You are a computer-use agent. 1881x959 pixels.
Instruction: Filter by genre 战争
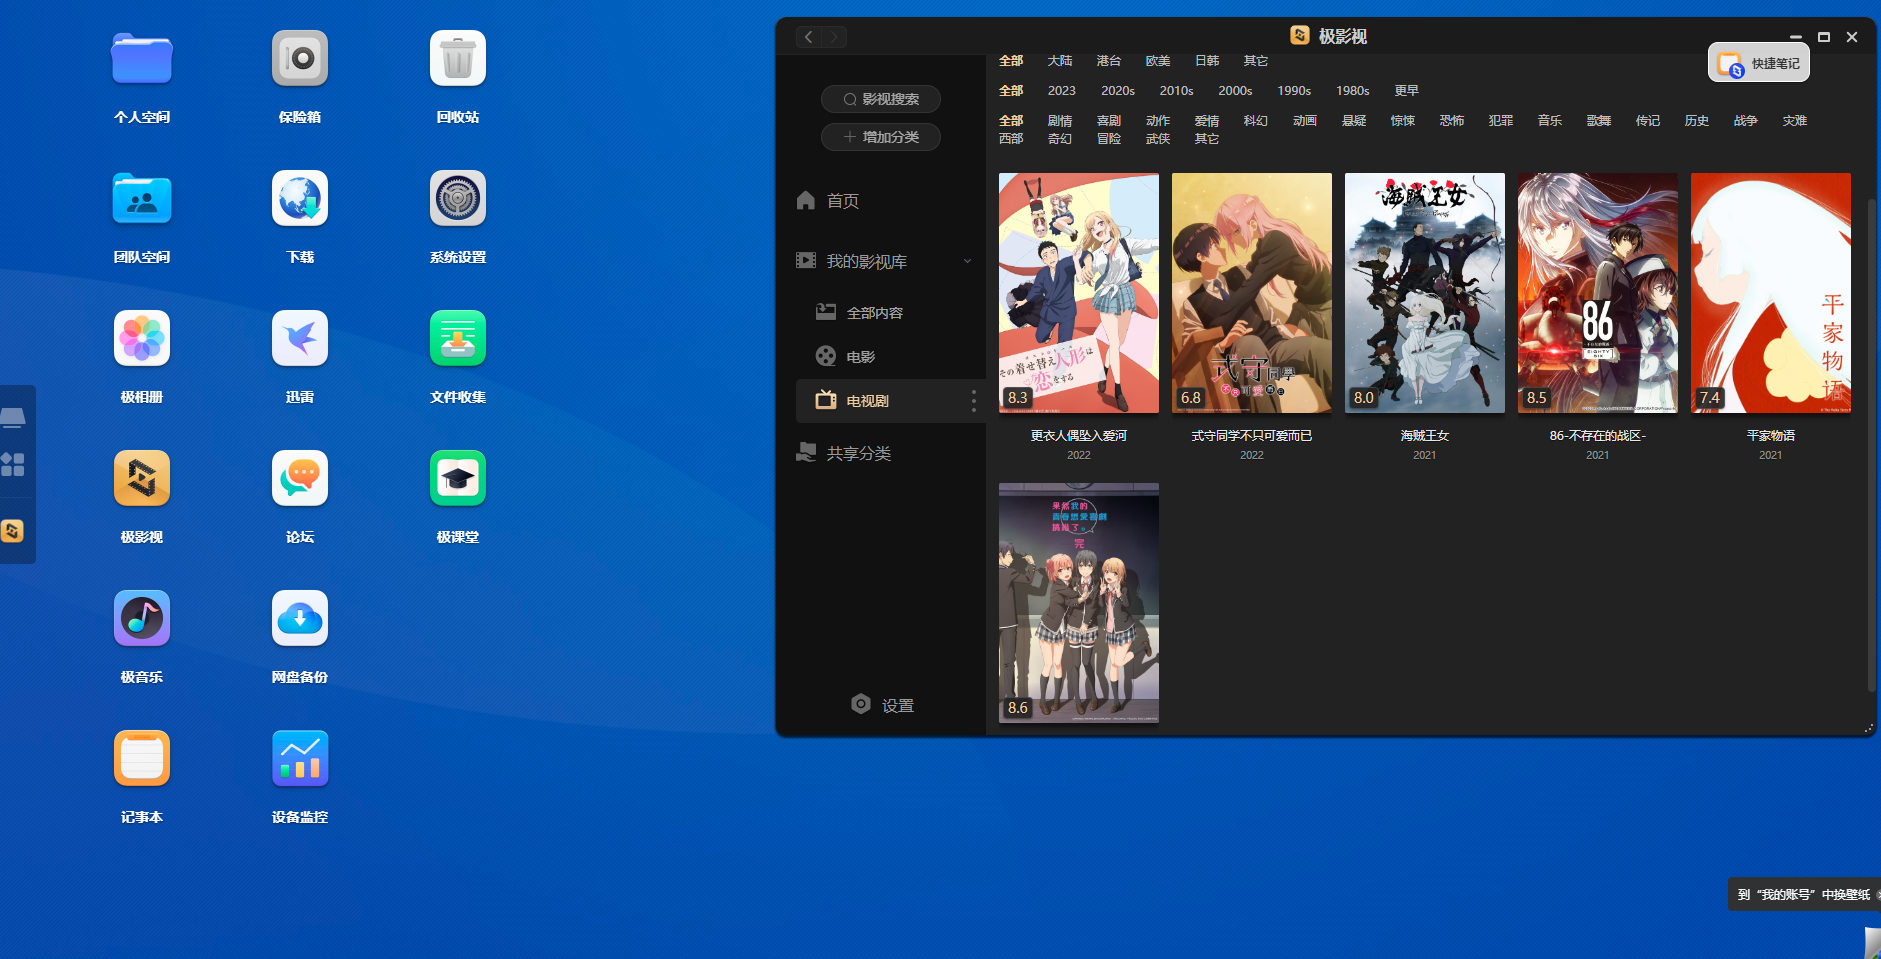(1746, 121)
